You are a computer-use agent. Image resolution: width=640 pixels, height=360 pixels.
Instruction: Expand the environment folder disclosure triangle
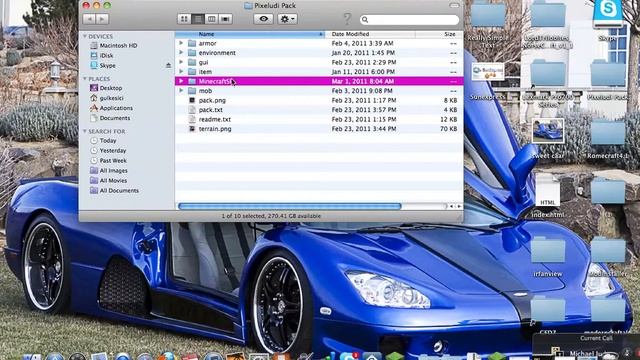click(181, 53)
